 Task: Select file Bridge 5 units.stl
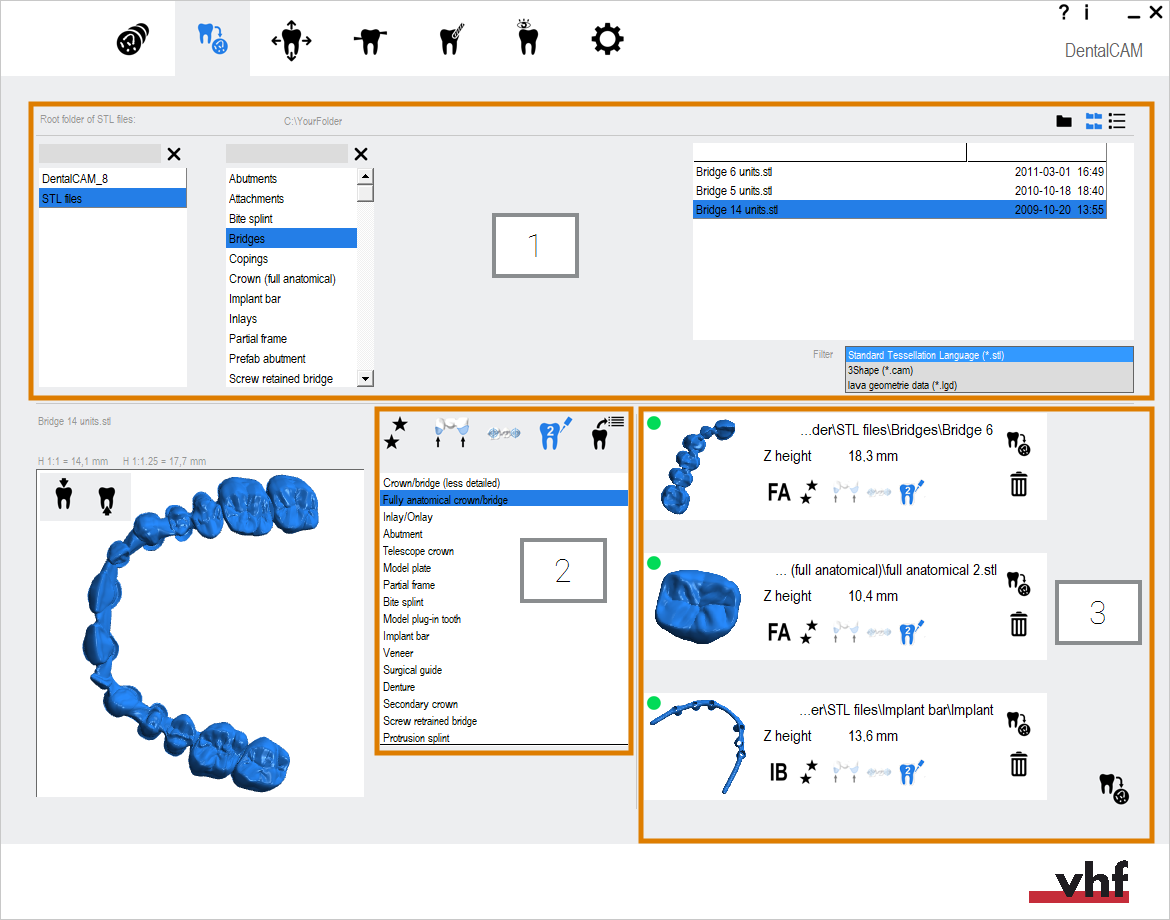(x=899, y=191)
